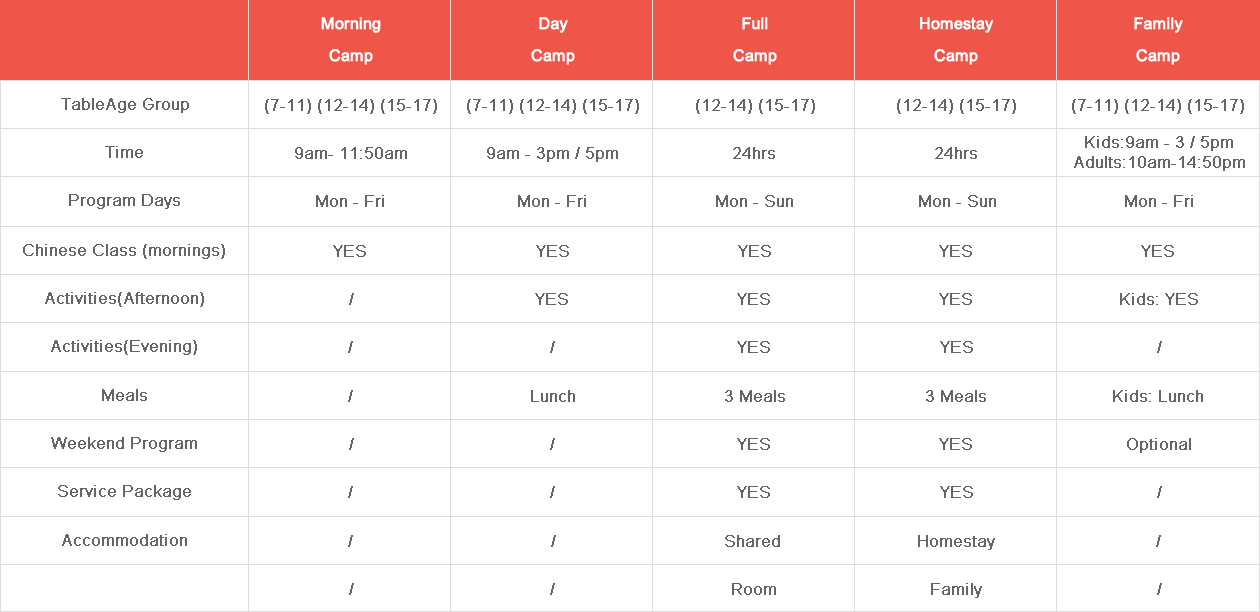
Task: Click the Accommodation row label
Action: (124, 540)
